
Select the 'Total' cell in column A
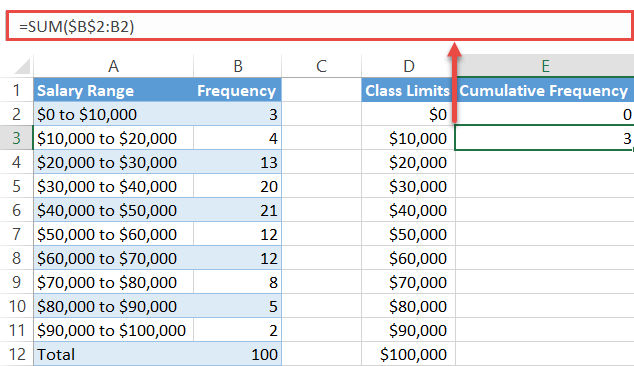[114, 354]
